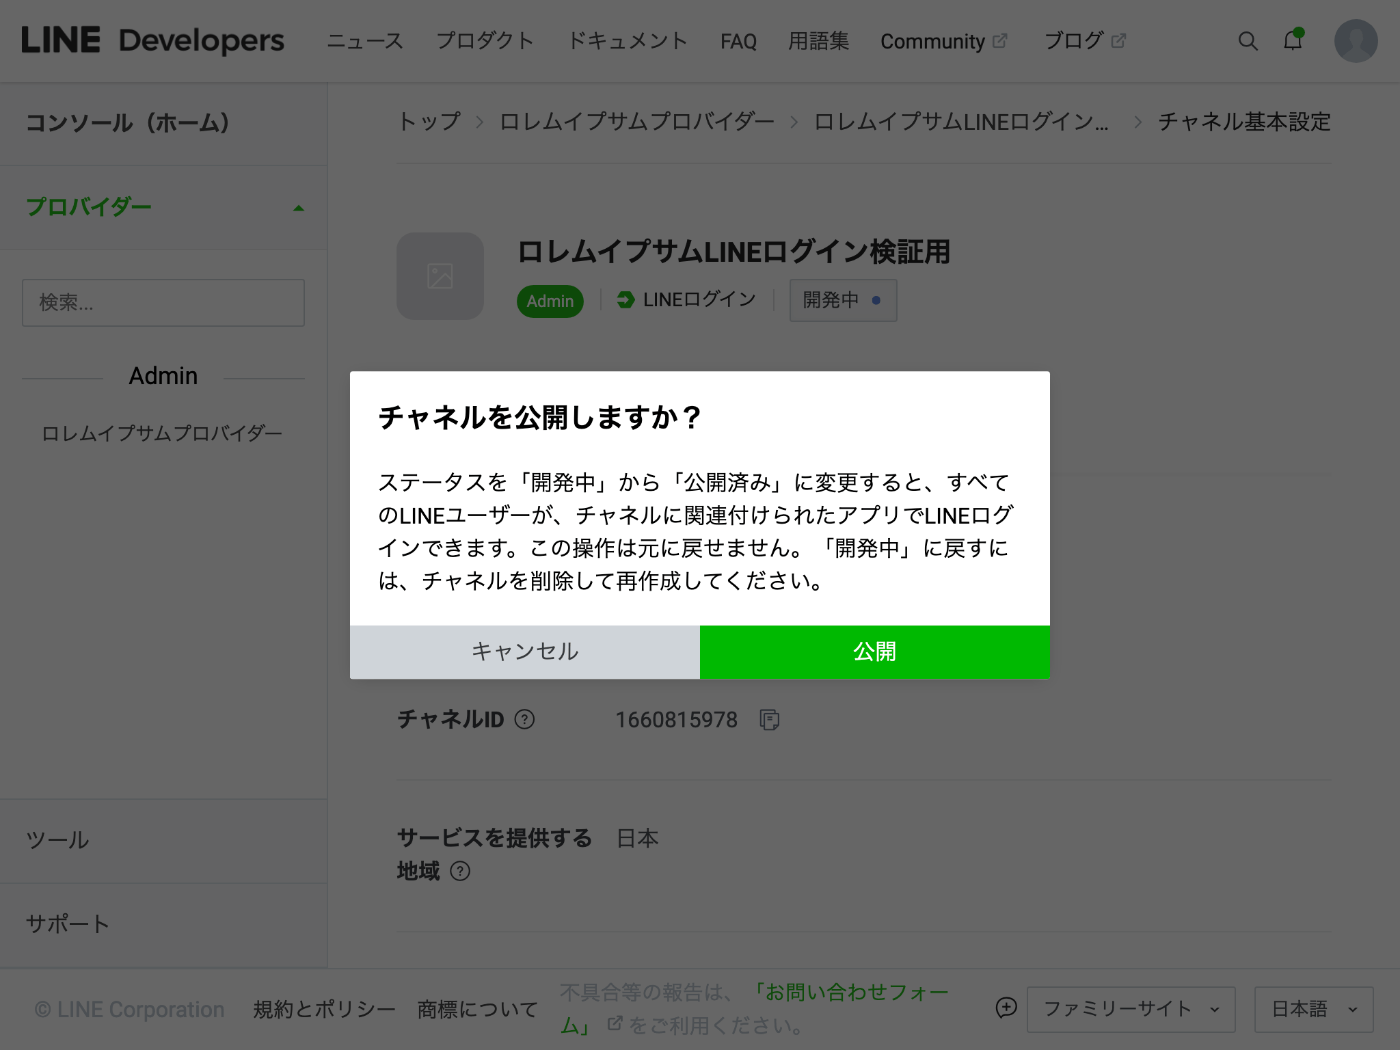The image size is (1400, 1050).
Task: Collapse the プロバイダー section arrow
Action: (298, 208)
